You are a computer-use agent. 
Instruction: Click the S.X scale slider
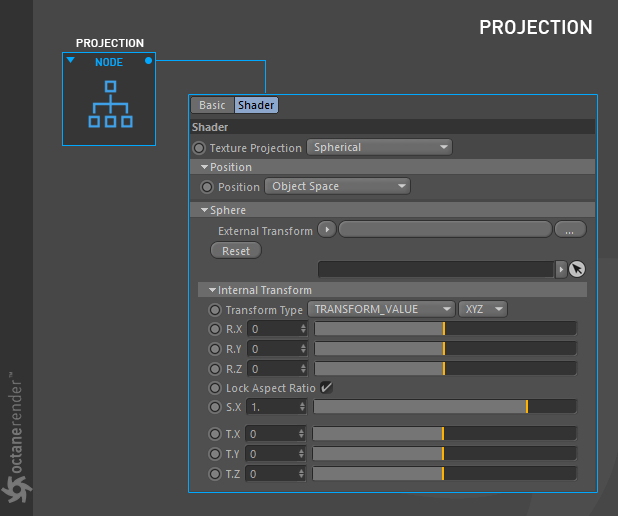point(445,407)
